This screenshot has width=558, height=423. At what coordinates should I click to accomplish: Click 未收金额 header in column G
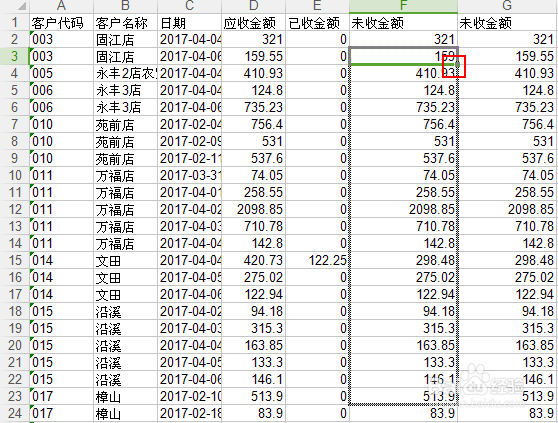[x=507, y=22]
